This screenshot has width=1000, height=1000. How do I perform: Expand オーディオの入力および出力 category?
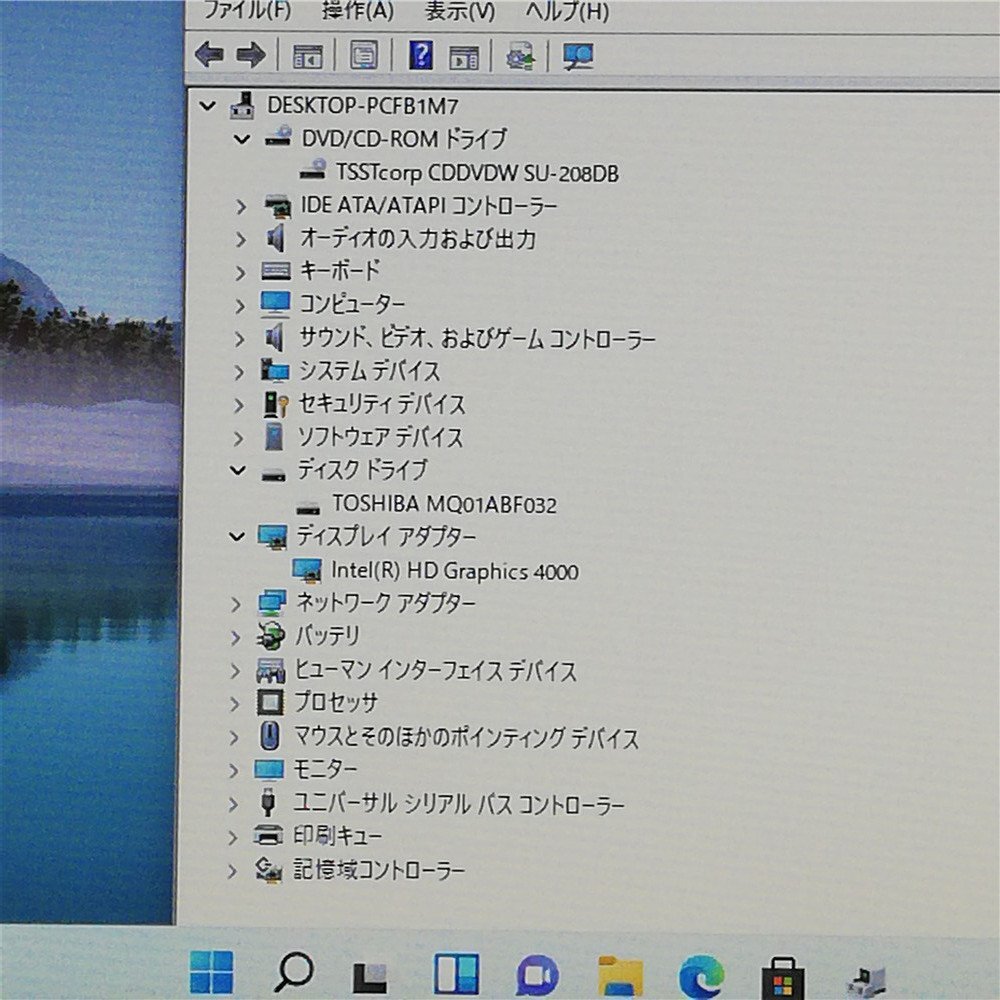(x=240, y=239)
